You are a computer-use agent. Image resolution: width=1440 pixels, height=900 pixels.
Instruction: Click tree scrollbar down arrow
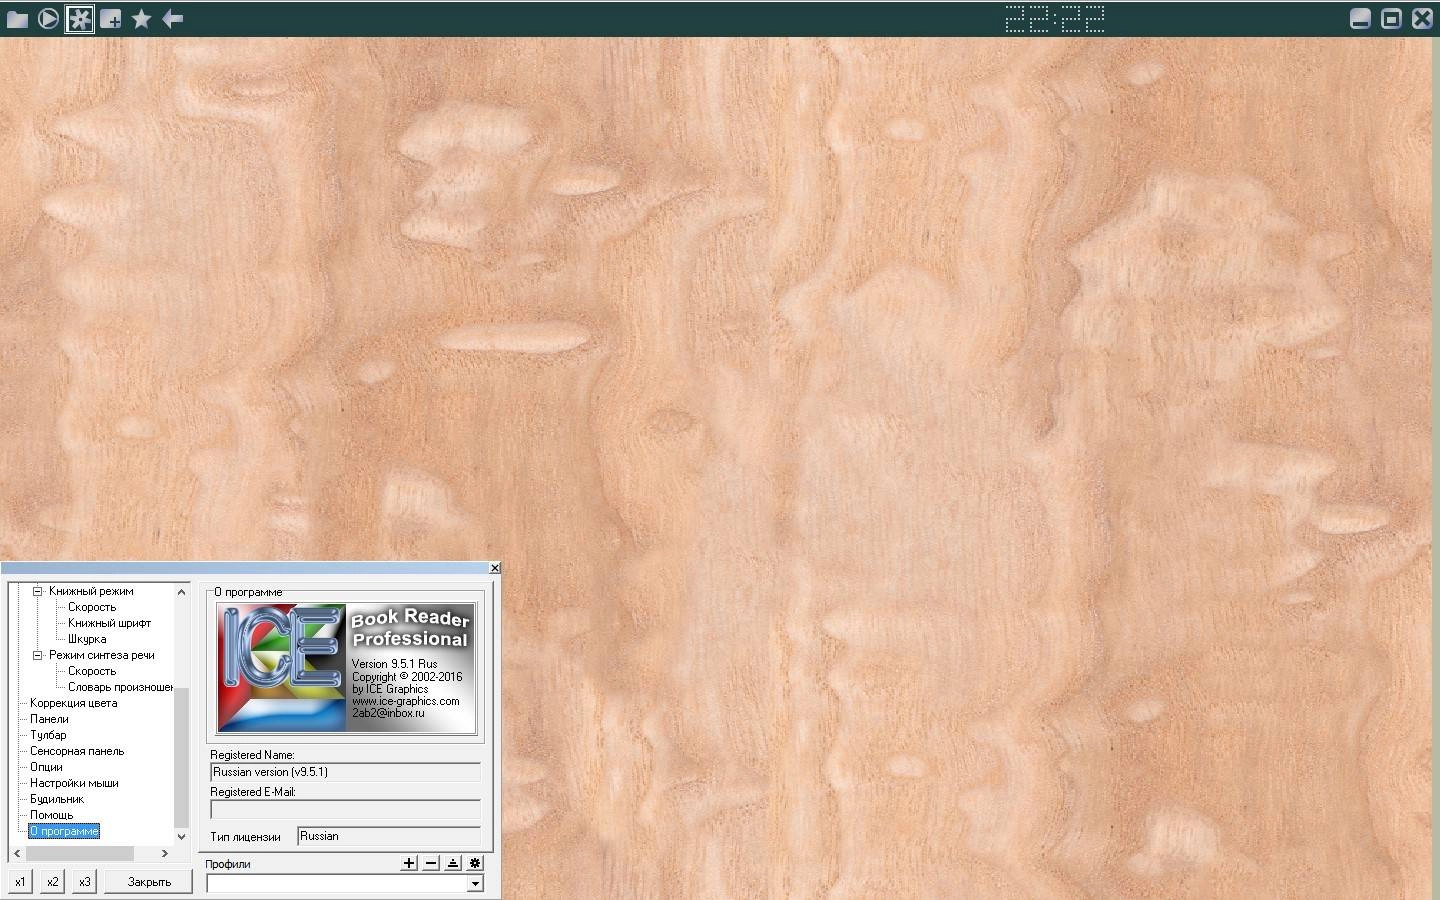[181, 837]
